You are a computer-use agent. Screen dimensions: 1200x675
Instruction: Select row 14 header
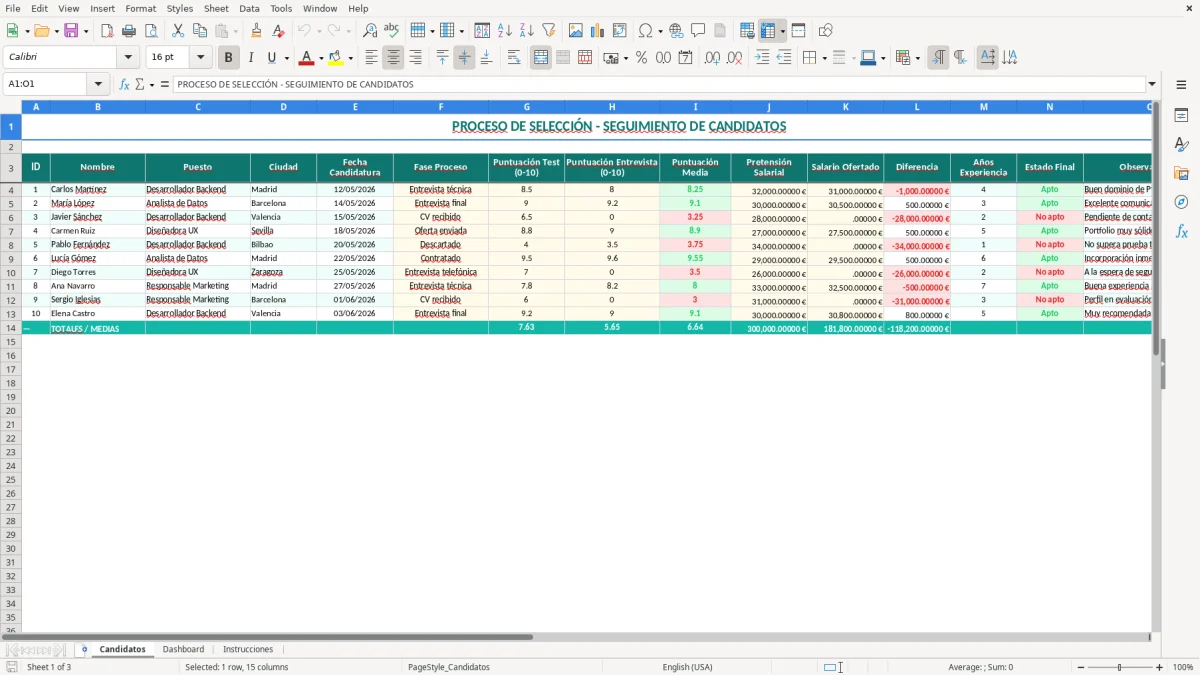tap(11, 328)
